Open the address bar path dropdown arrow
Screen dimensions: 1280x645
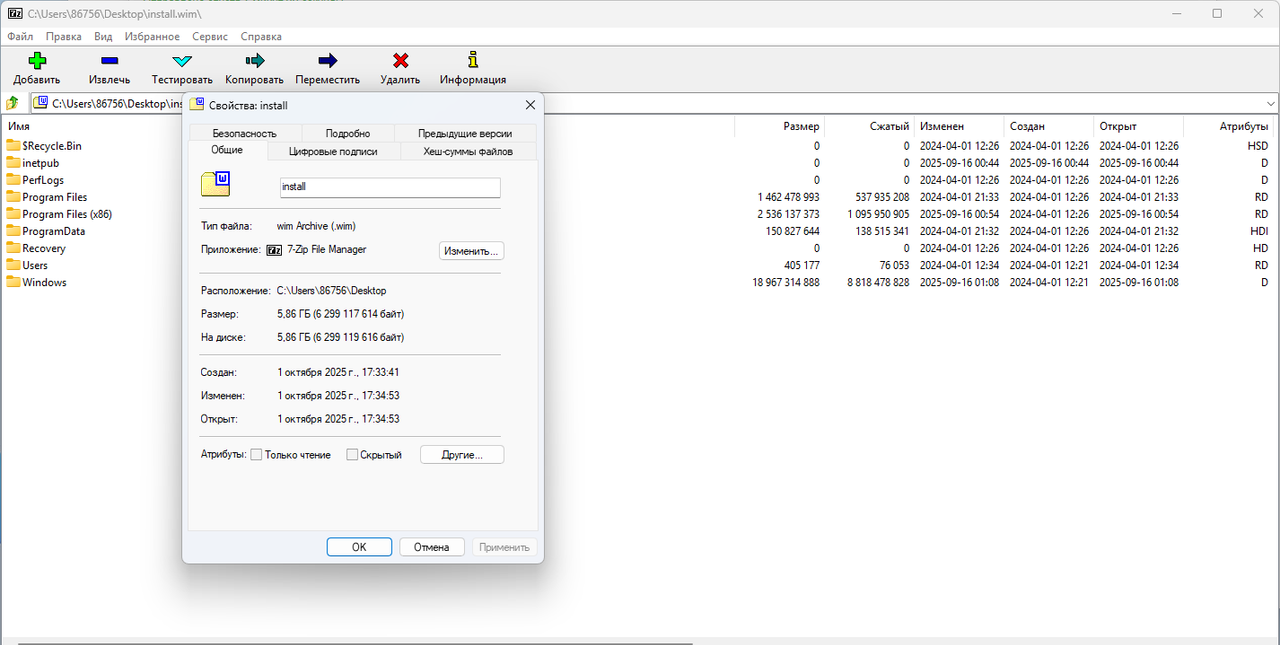pos(1271,103)
